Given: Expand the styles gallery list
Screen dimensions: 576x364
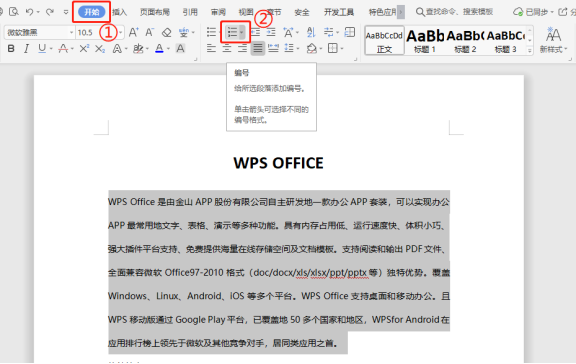Looking at the screenshot, I should click(x=530, y=51).
